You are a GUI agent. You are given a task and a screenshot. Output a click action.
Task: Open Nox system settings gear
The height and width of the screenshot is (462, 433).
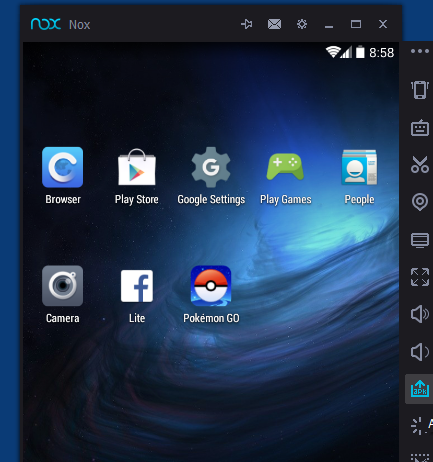pos(302,24)
